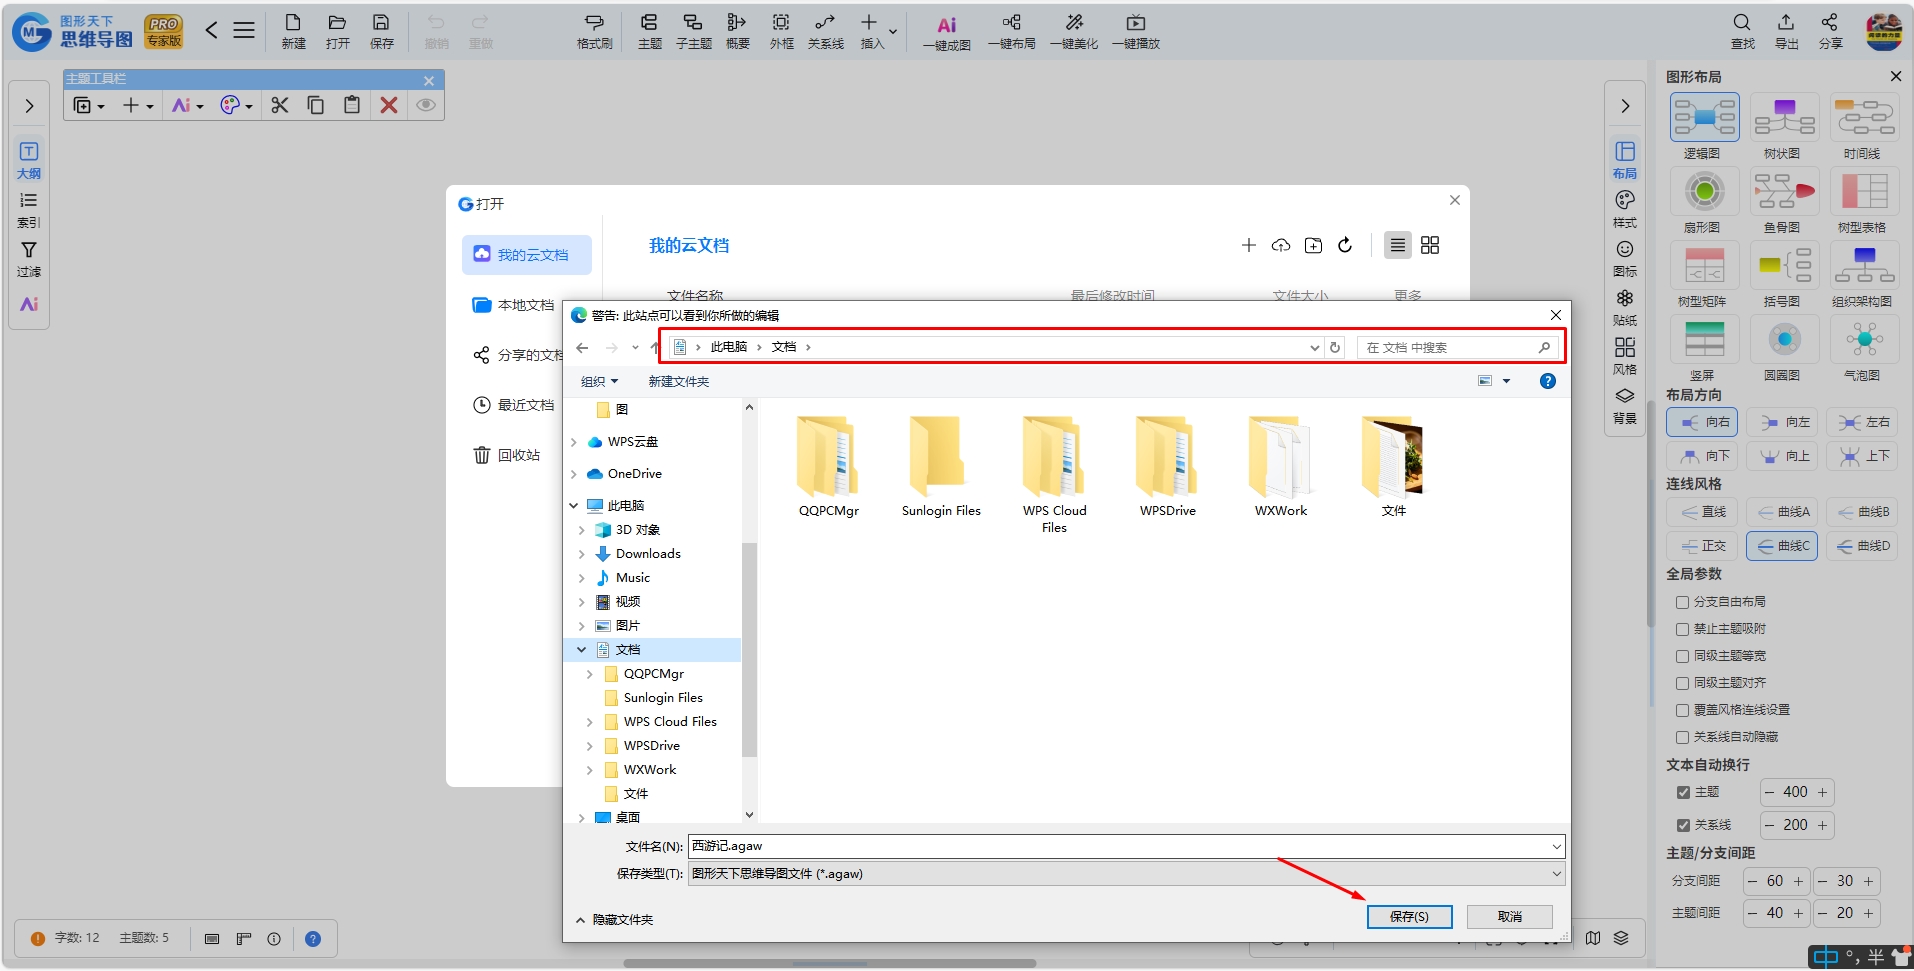Open the WPSDrive folder thumbnail
The width and height of the screenshot is (1914, 971).
click(1167, 467)
